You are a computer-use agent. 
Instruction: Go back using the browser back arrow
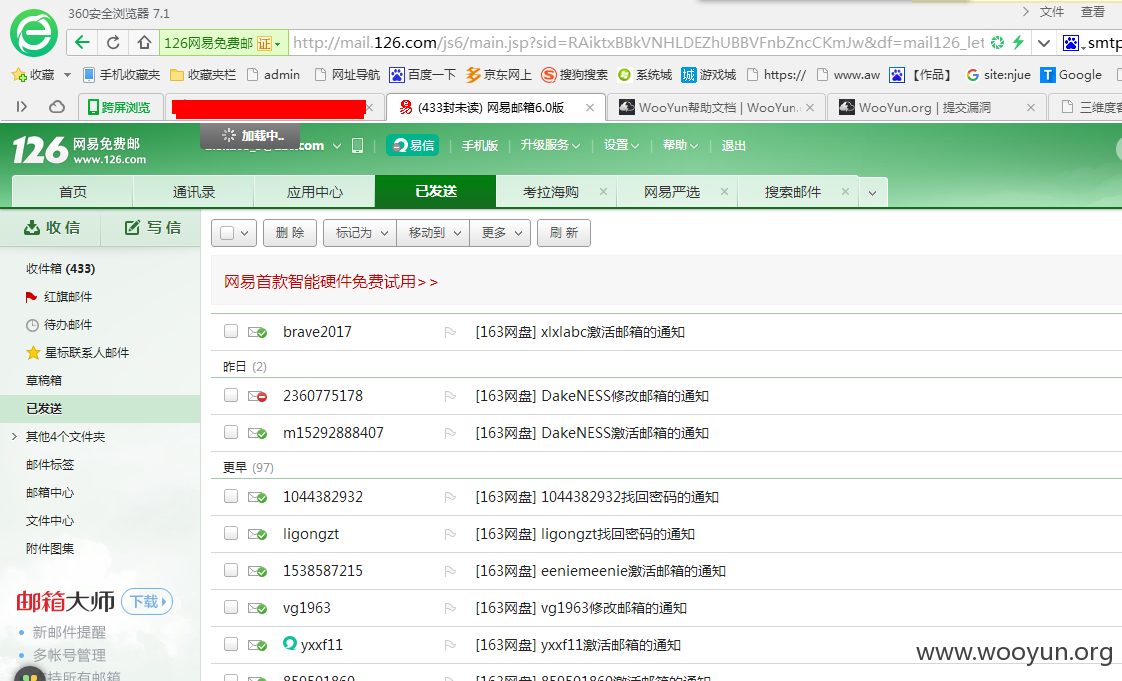click(82, 42)
